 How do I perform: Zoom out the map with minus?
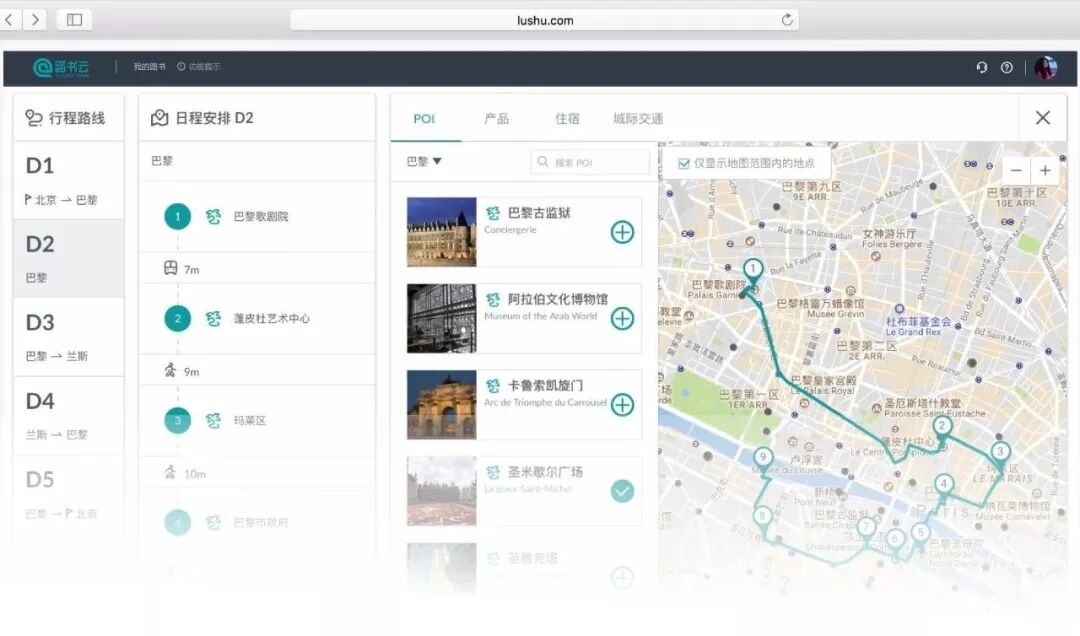1016,170
